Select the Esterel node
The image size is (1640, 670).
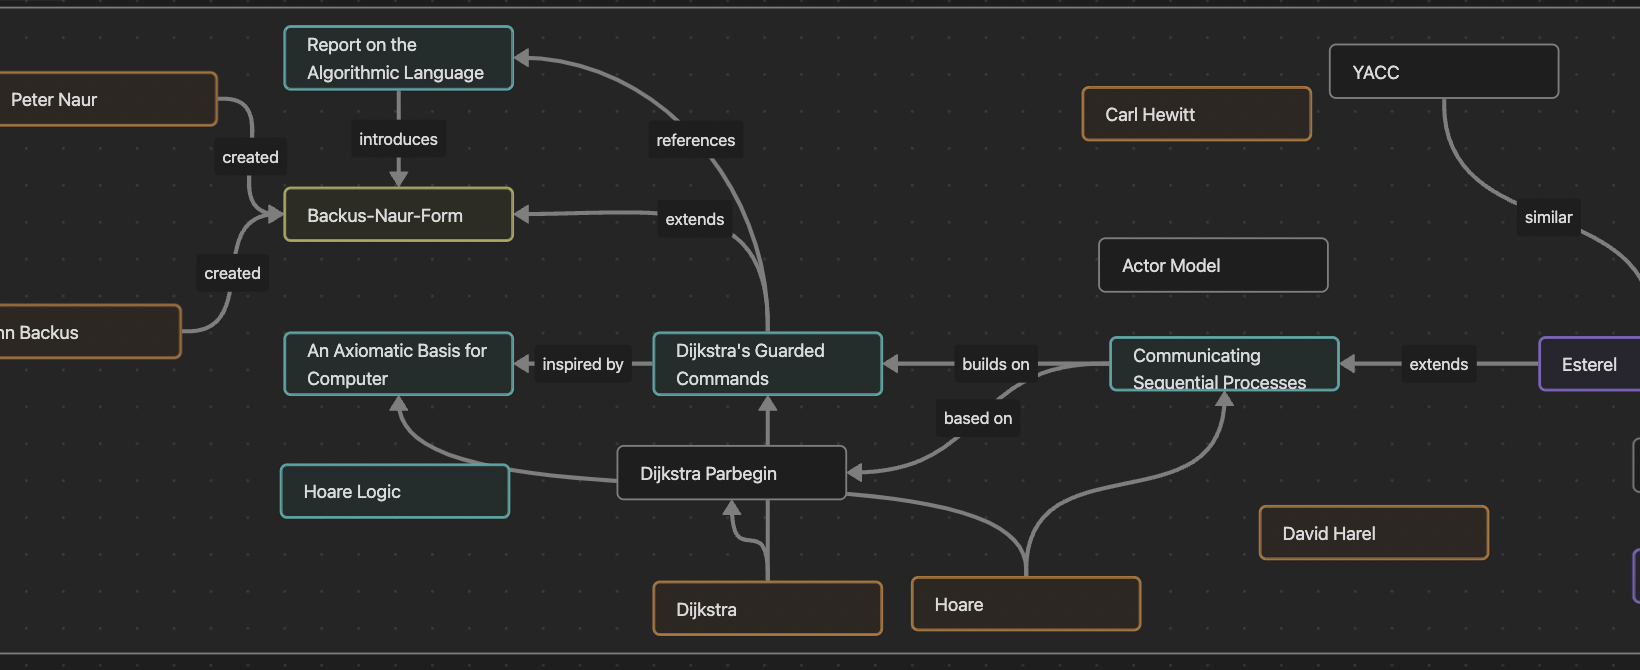pos(1589,364)
